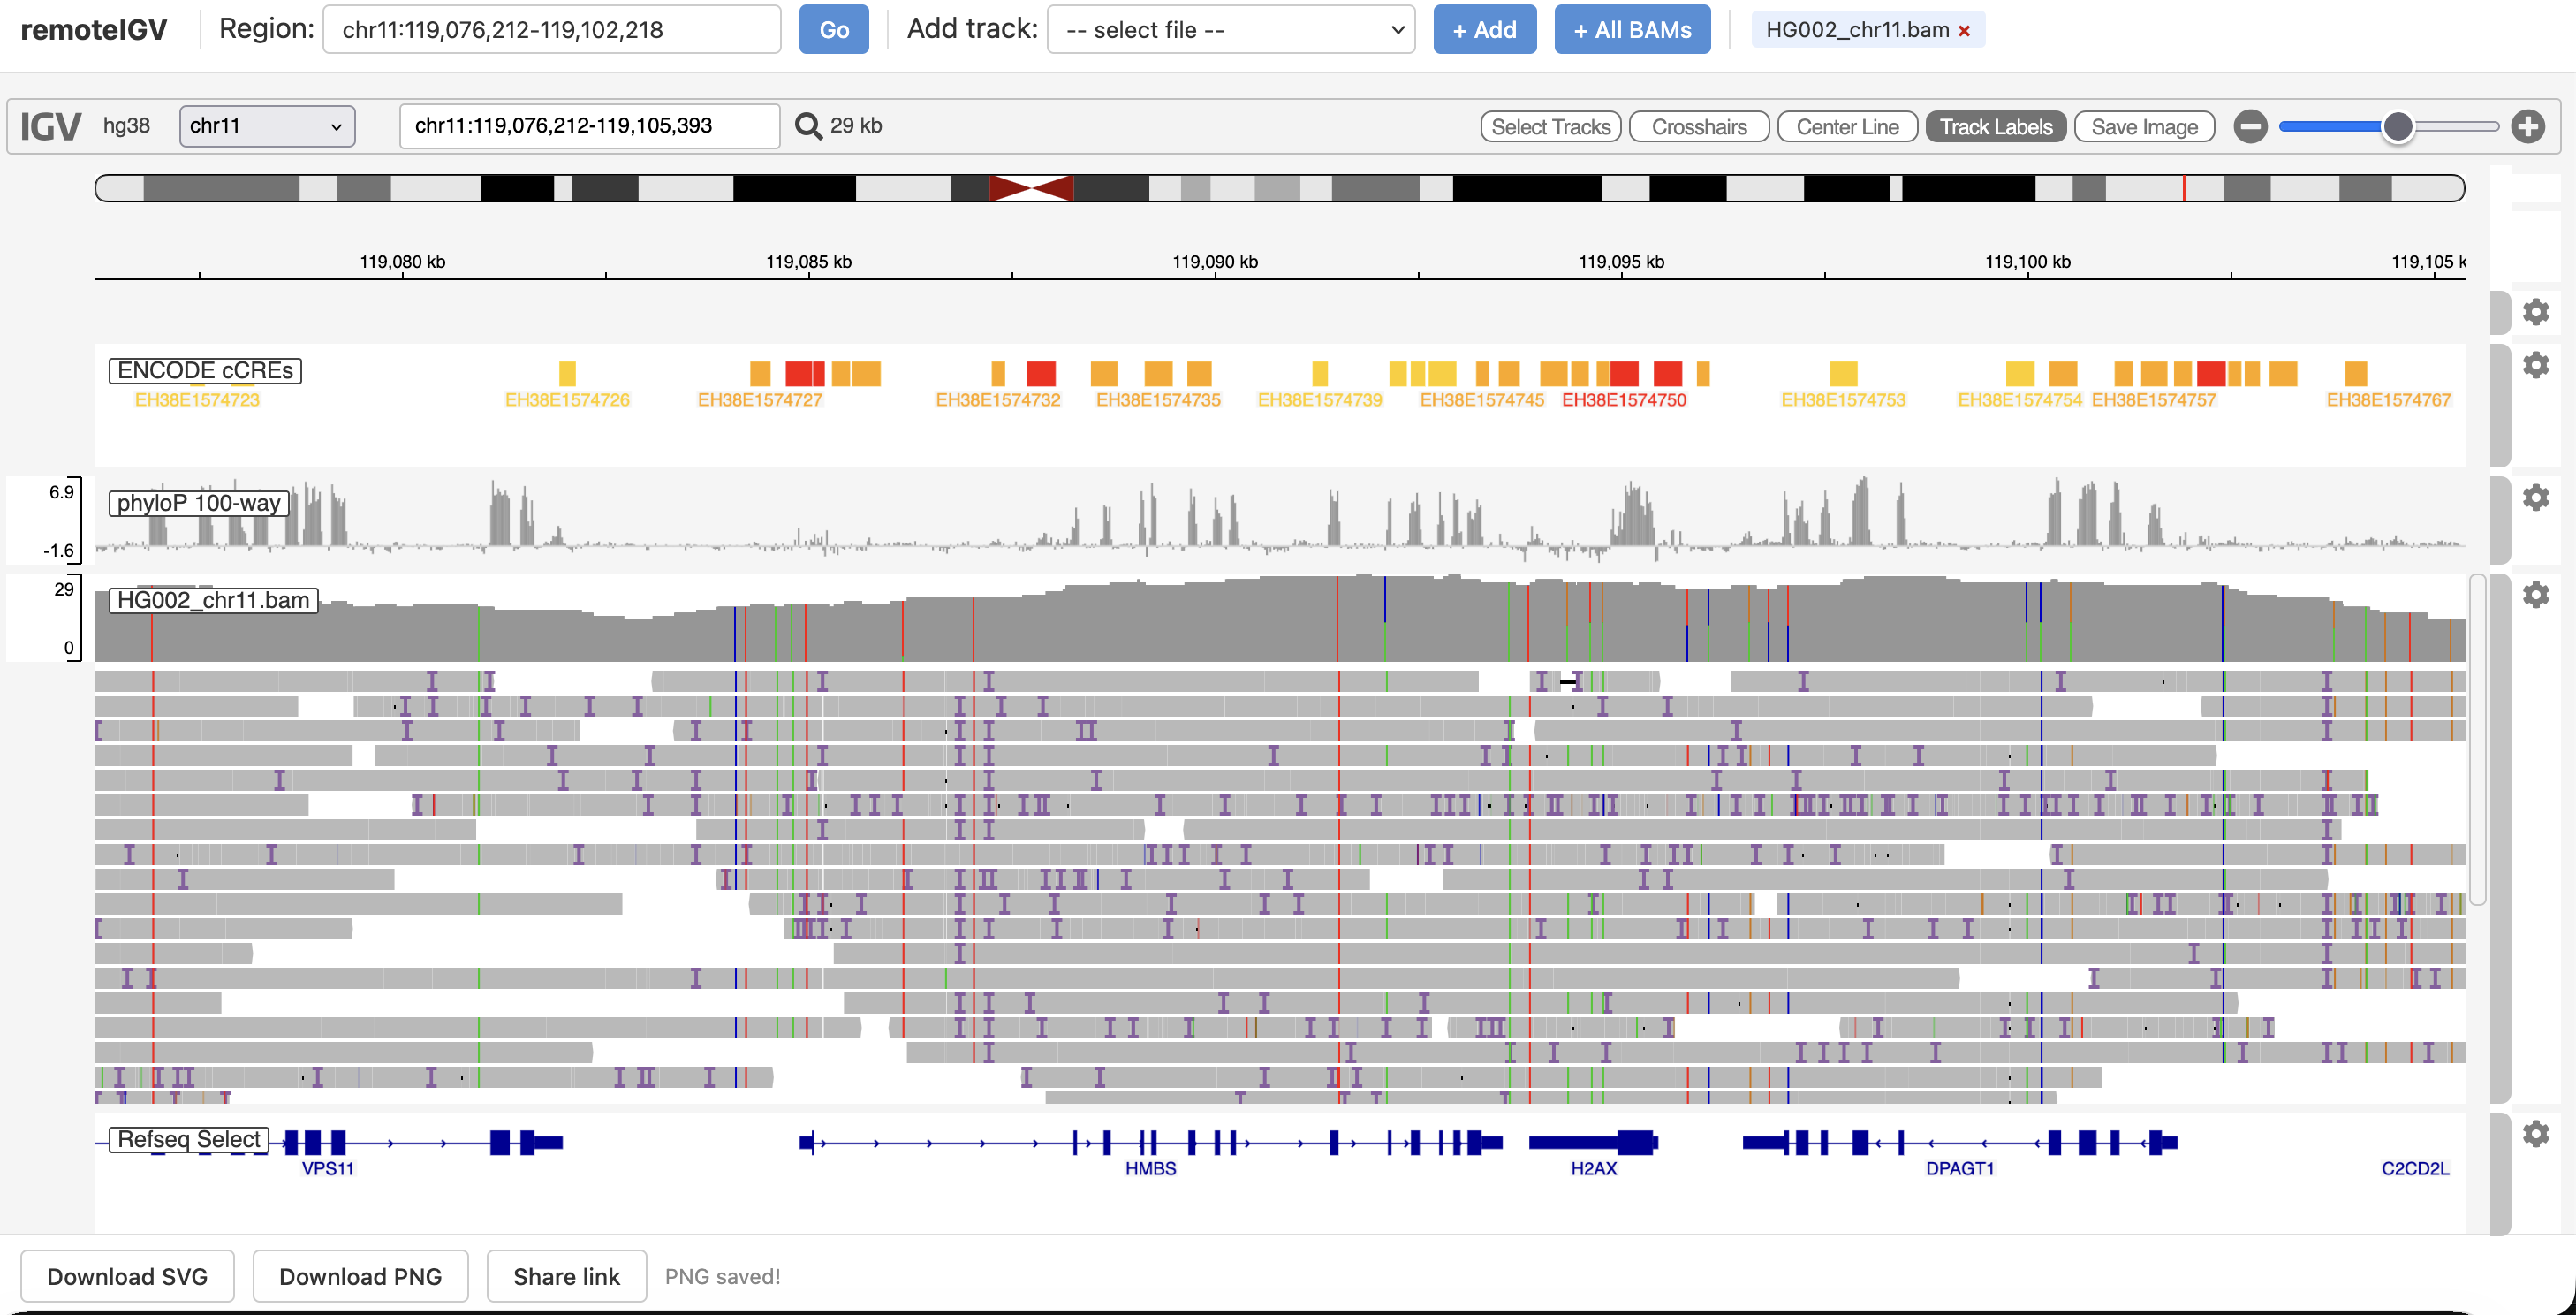This screenshot has width=2576, height=1315.
Task: Click the alignment track vertical scrollbar
Action: (2477, 740)
